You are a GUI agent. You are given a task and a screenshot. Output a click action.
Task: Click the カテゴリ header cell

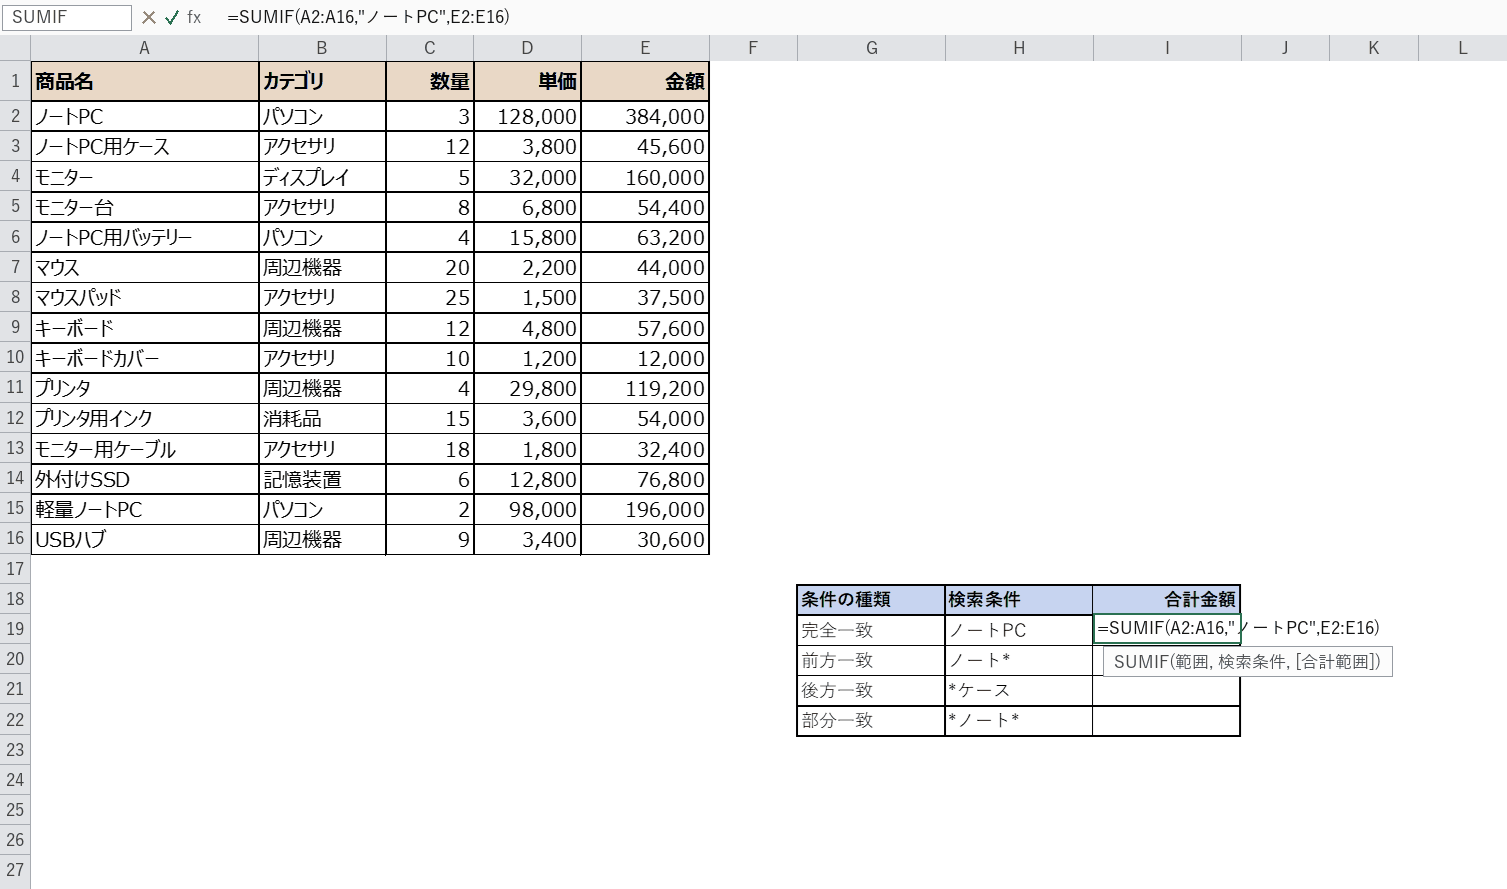(322, 82)
